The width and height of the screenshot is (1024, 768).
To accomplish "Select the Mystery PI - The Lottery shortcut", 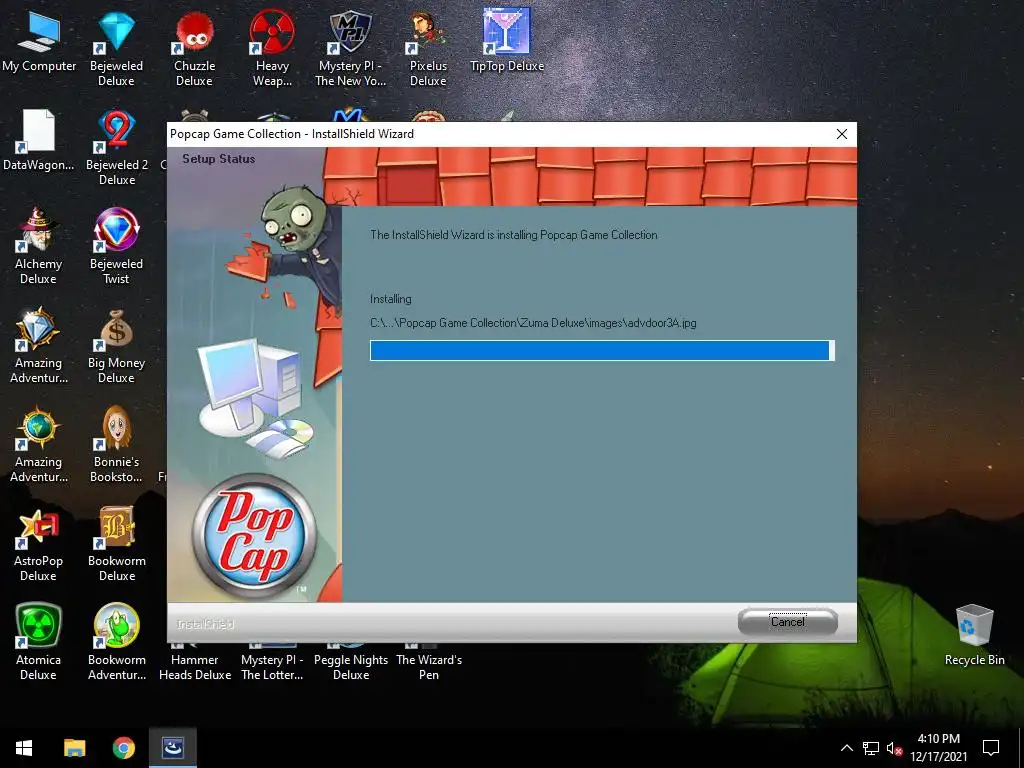I will point(272,664).
